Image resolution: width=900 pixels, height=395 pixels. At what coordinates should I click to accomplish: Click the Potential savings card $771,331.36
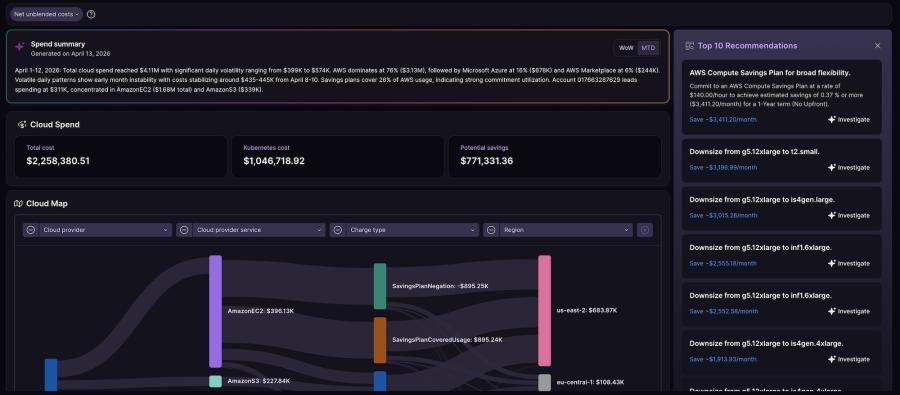click(x=554, y=156)
